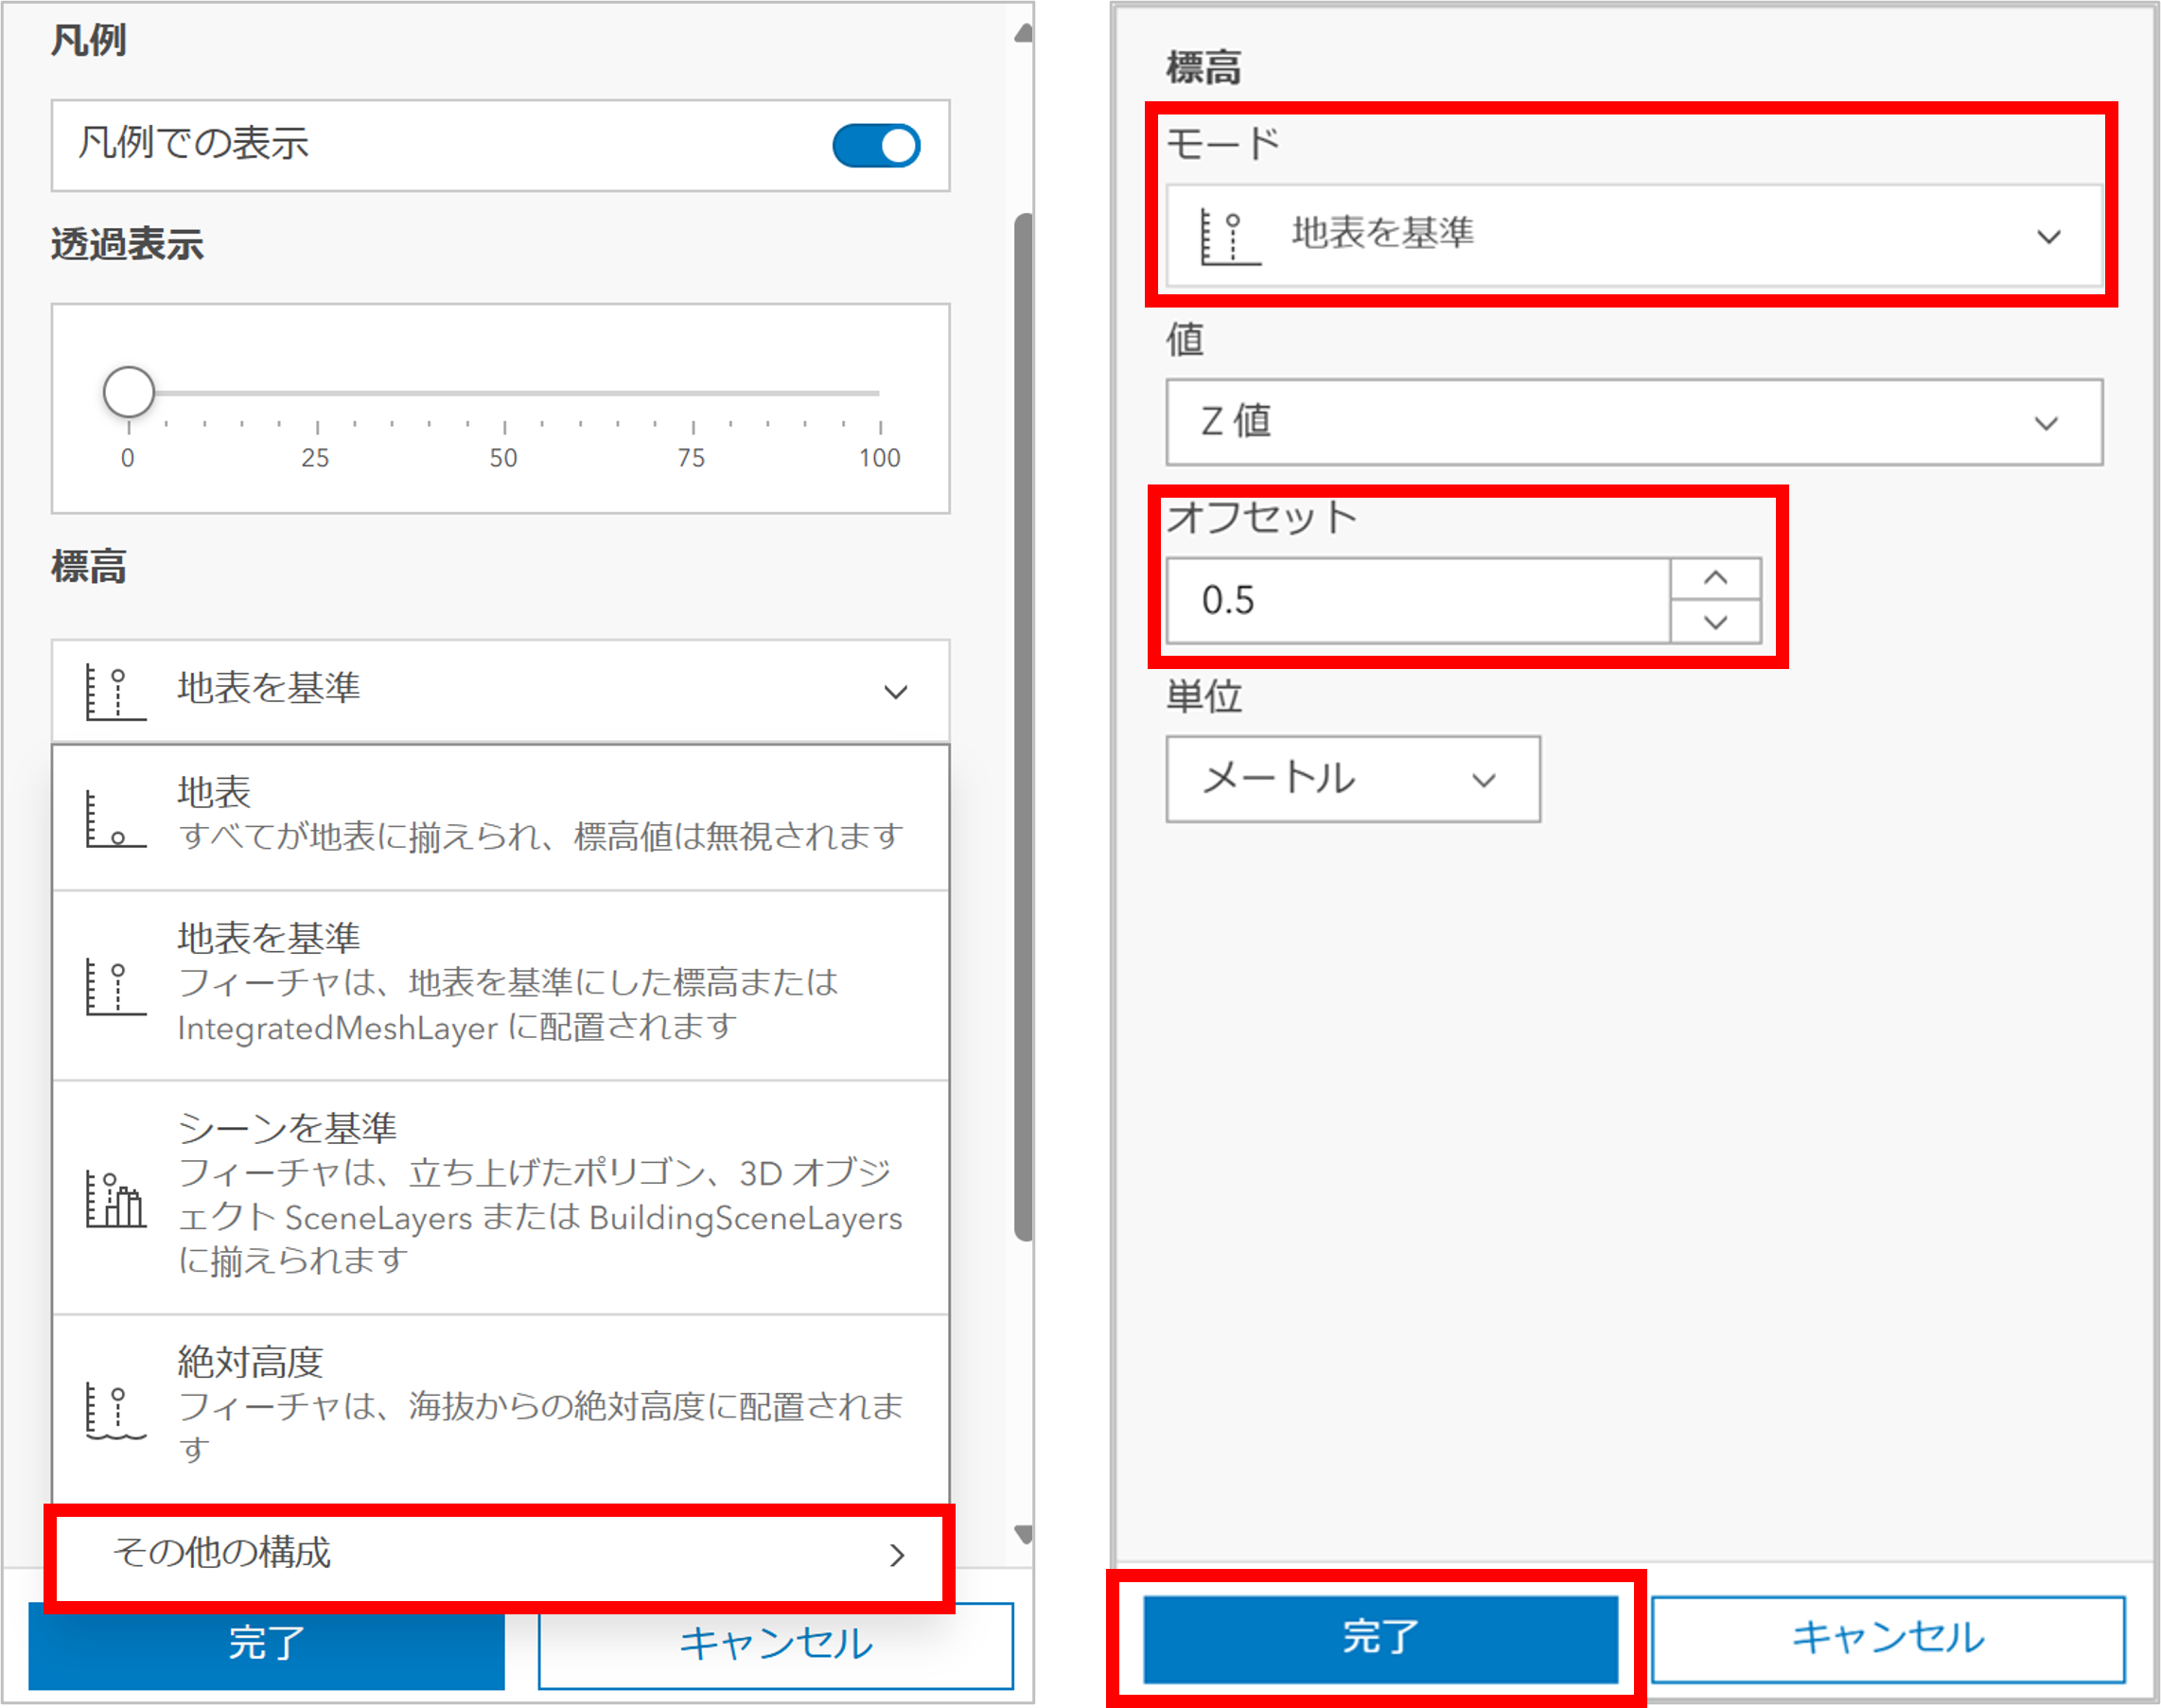The image size is (2161, 1708).
Task: Click the モード dropdown elevation icon
Action: 1230,237
